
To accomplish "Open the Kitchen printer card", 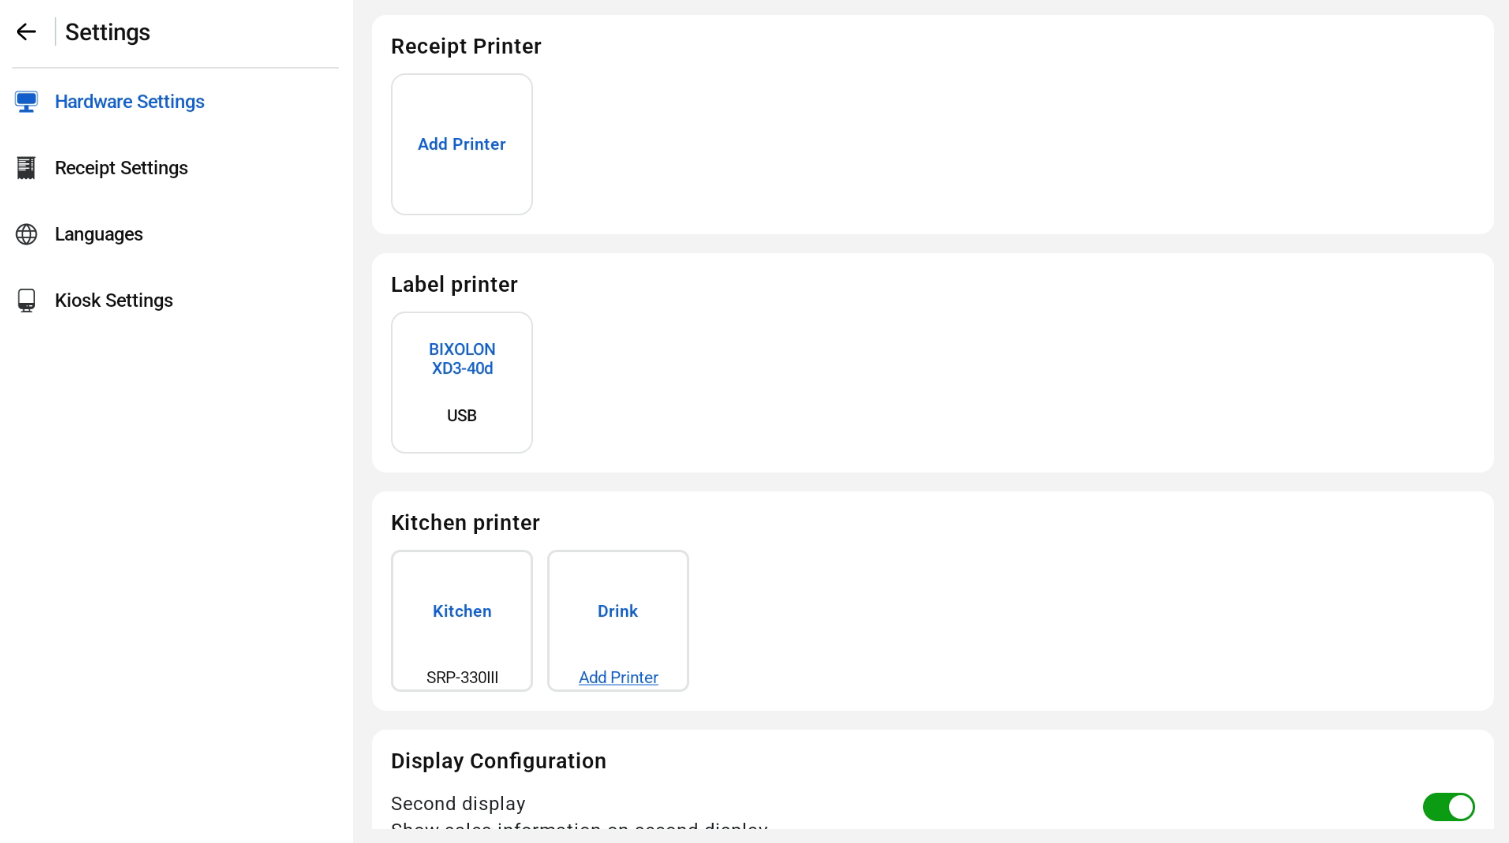I will click(462, 620).
